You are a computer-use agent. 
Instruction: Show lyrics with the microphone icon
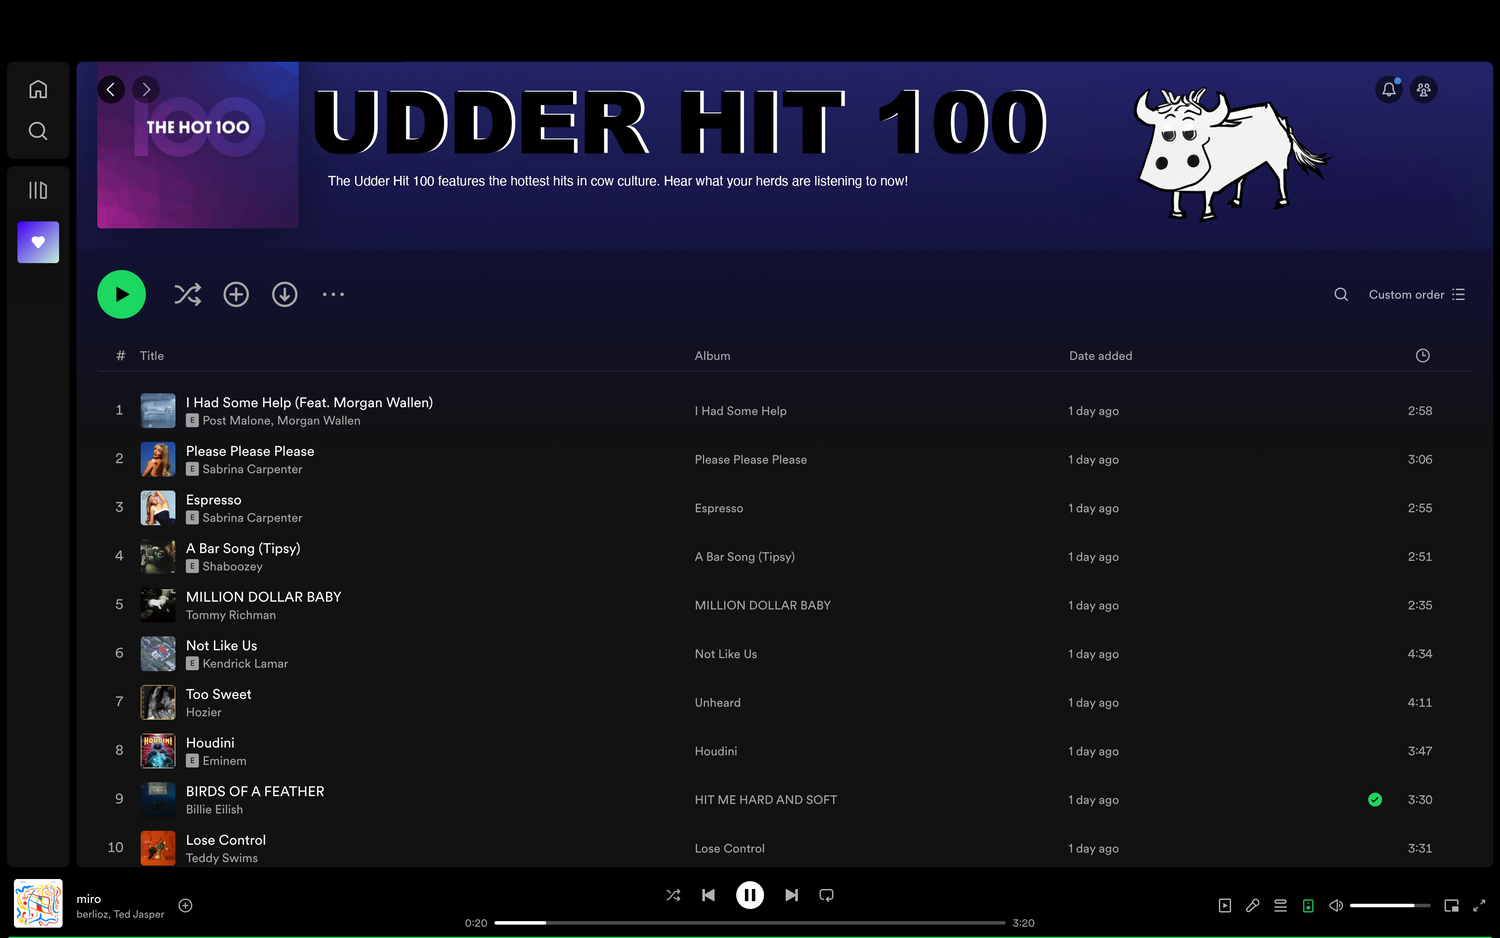click(x=1253, y=906)
